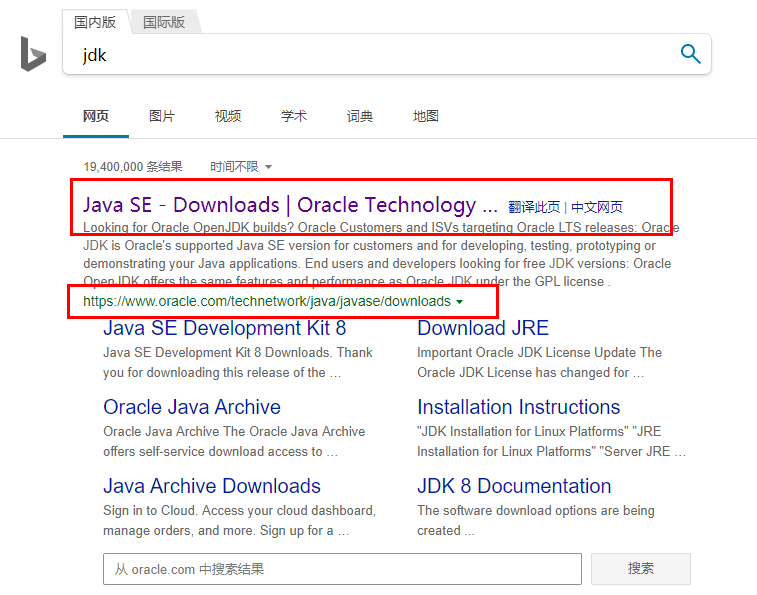Open the Oracle Java Archive link
757x595 pixels.
pyautogui.click(x=192, y=407)
